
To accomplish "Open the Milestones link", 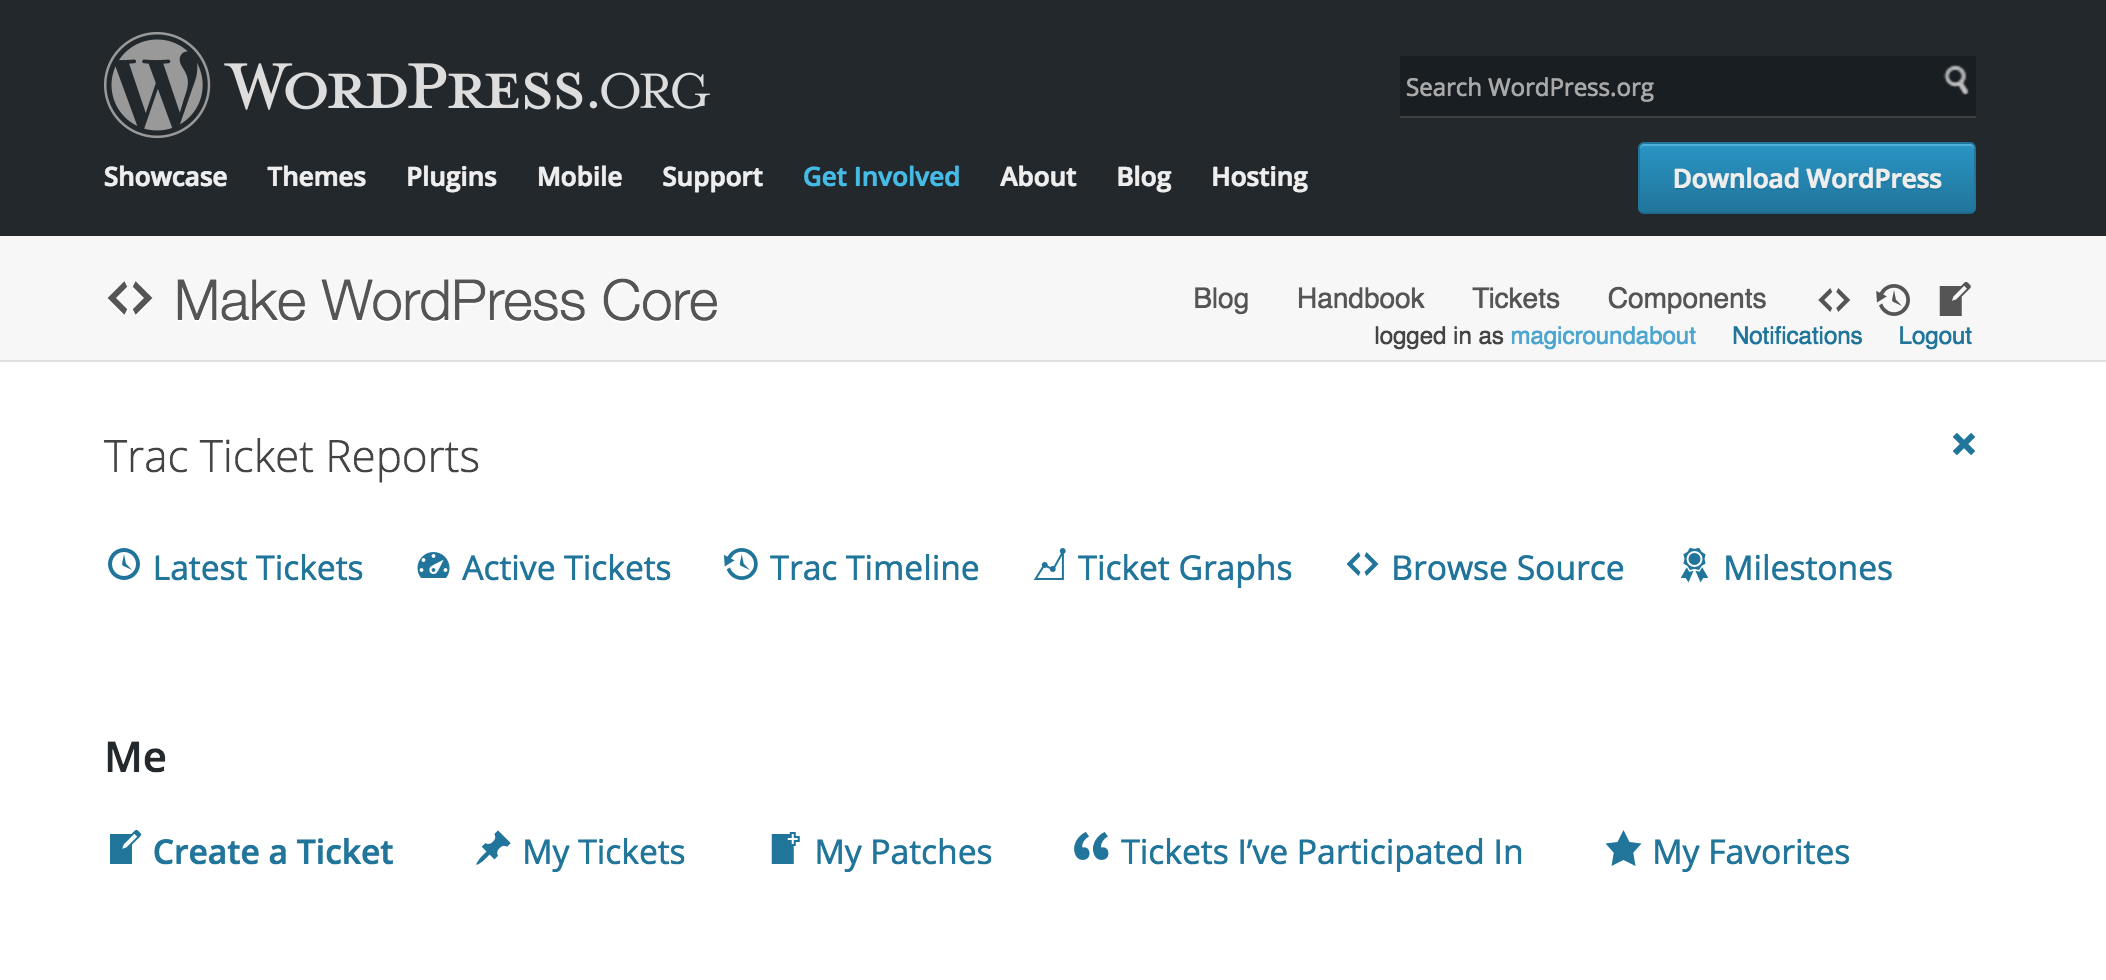I will coord(1808,568).
